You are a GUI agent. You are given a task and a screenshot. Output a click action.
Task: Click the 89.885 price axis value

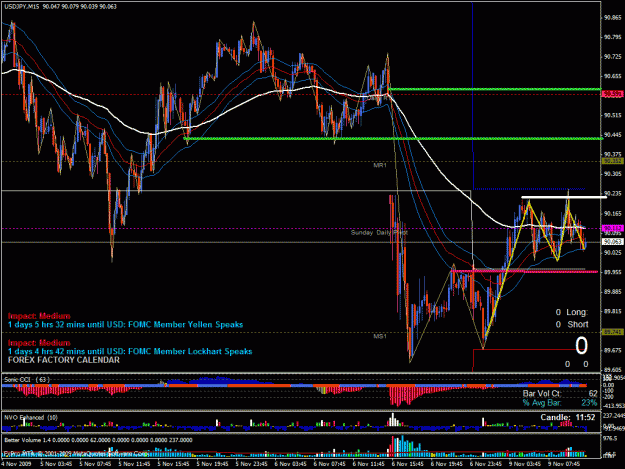[x=612, y=291]
